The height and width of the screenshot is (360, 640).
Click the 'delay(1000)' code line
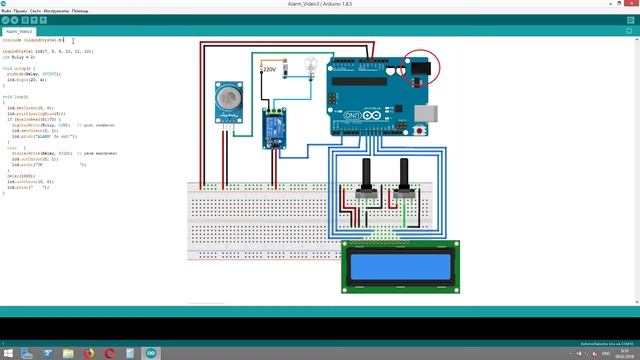click(x=21, y=176)
